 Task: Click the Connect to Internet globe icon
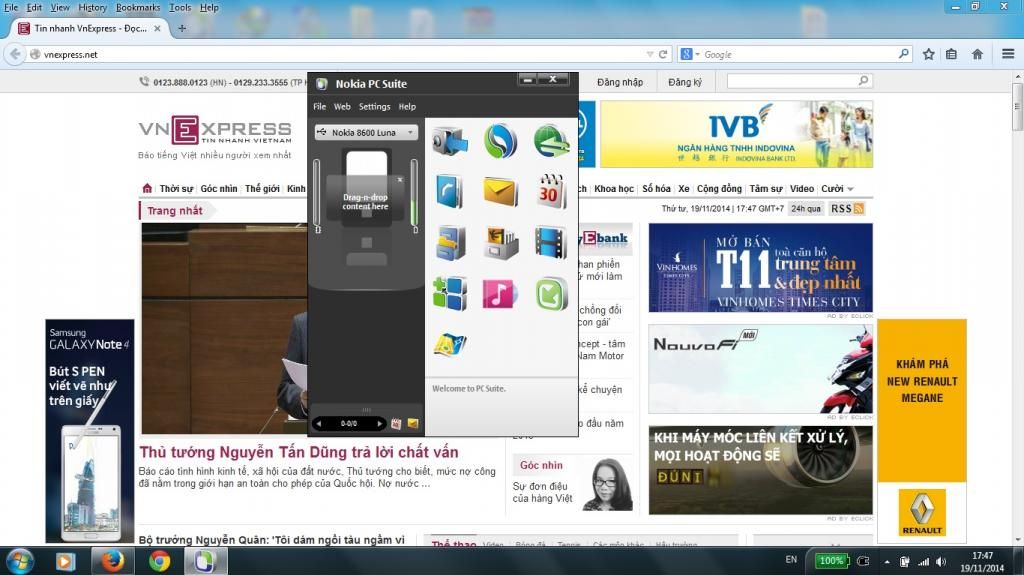[x=551, y=142]
